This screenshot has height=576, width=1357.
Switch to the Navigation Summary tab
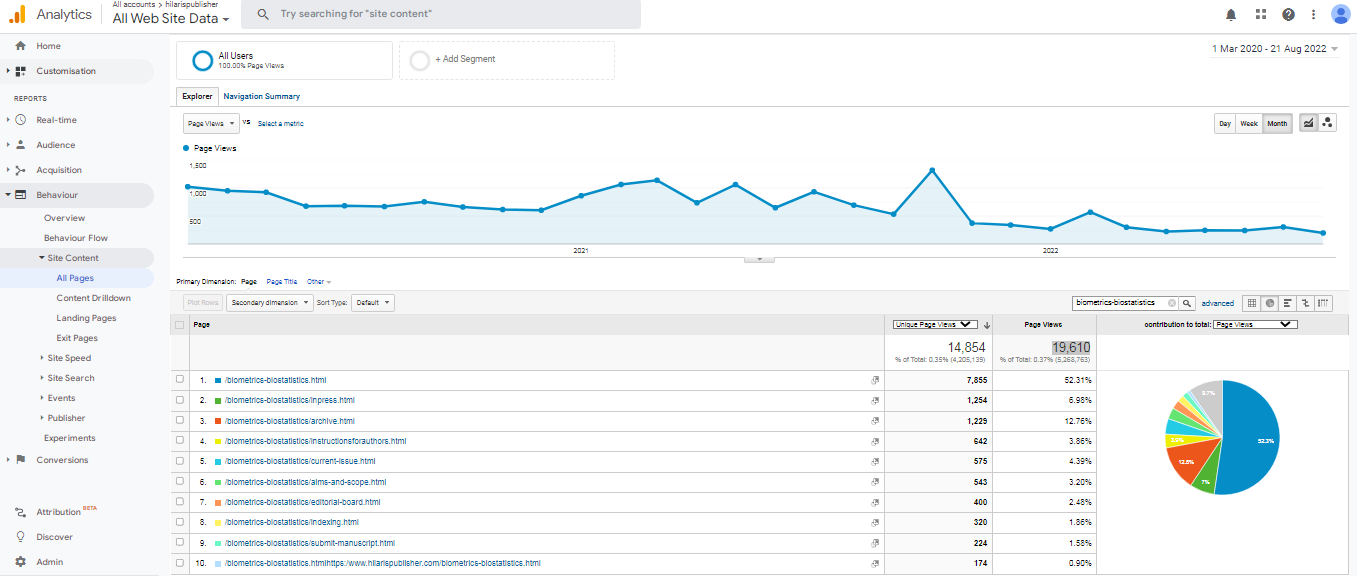(261, 97)
